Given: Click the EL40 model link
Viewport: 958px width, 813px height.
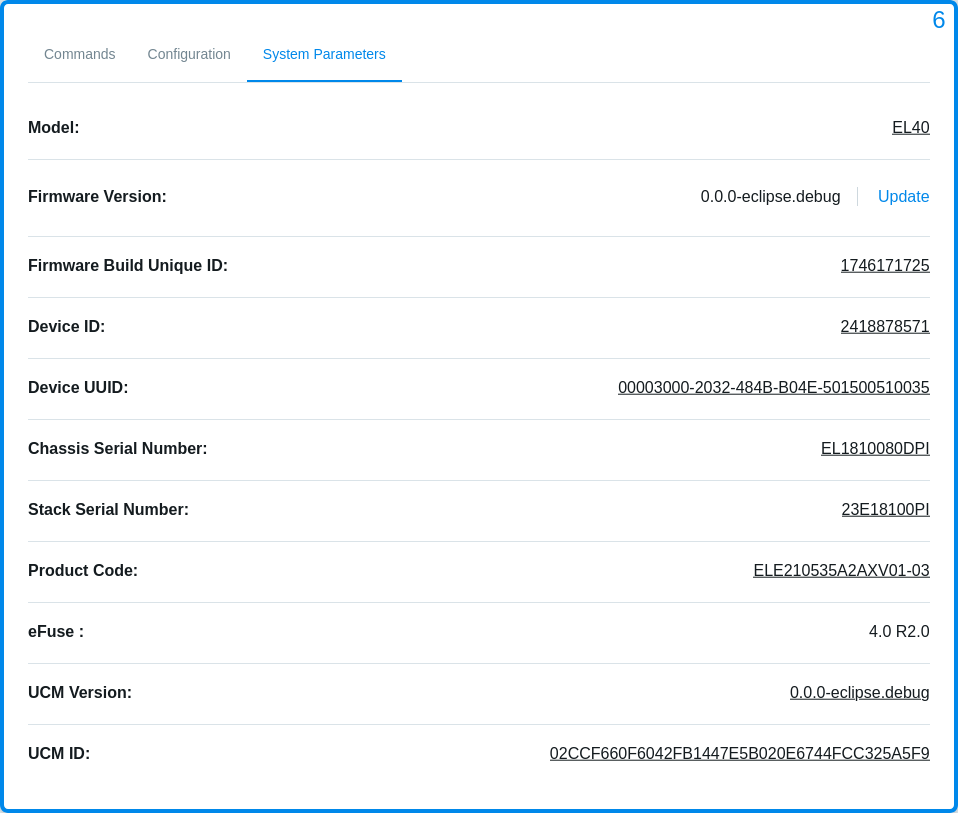Looking at the screenshot, I should 910,127.
